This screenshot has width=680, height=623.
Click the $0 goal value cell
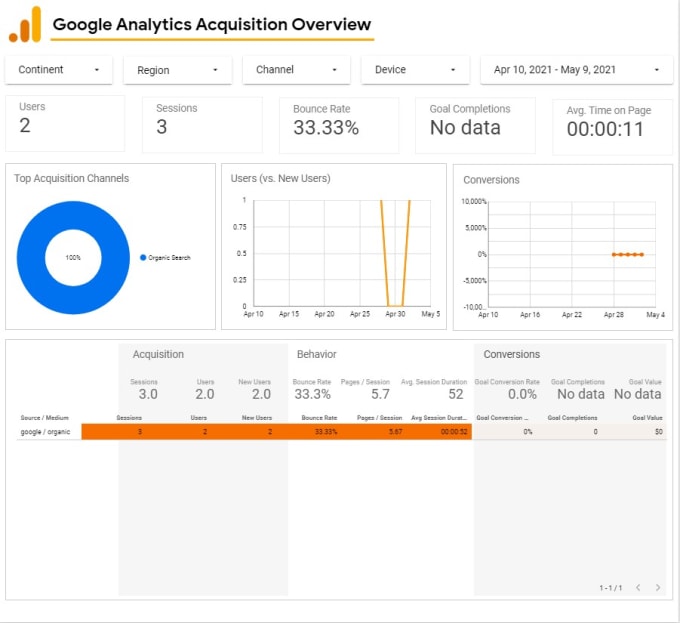(659, 432)
